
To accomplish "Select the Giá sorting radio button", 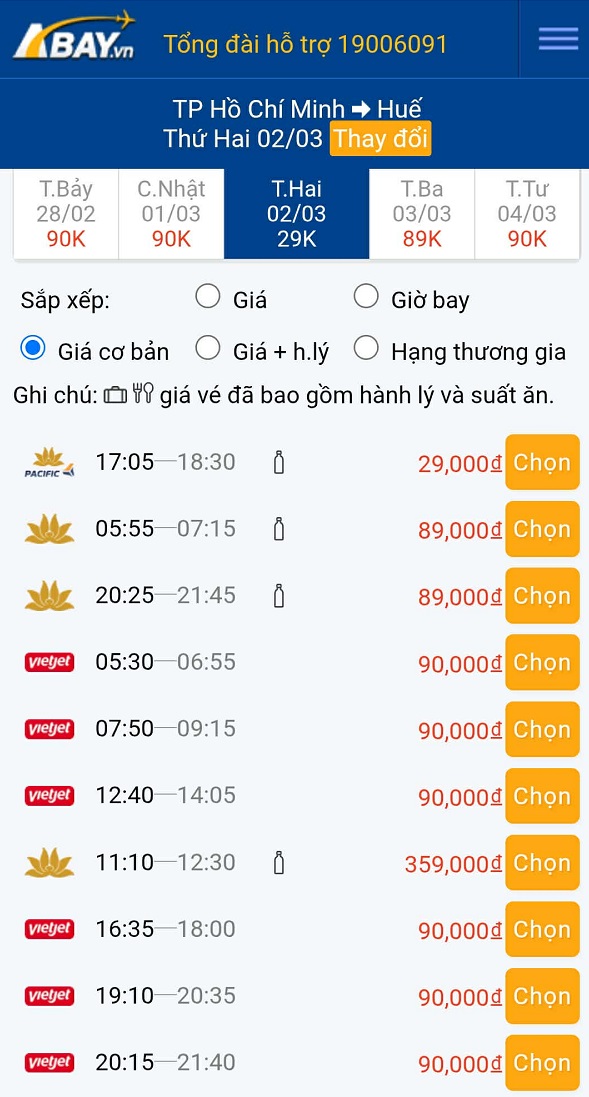I will click(x=207, y=296).
